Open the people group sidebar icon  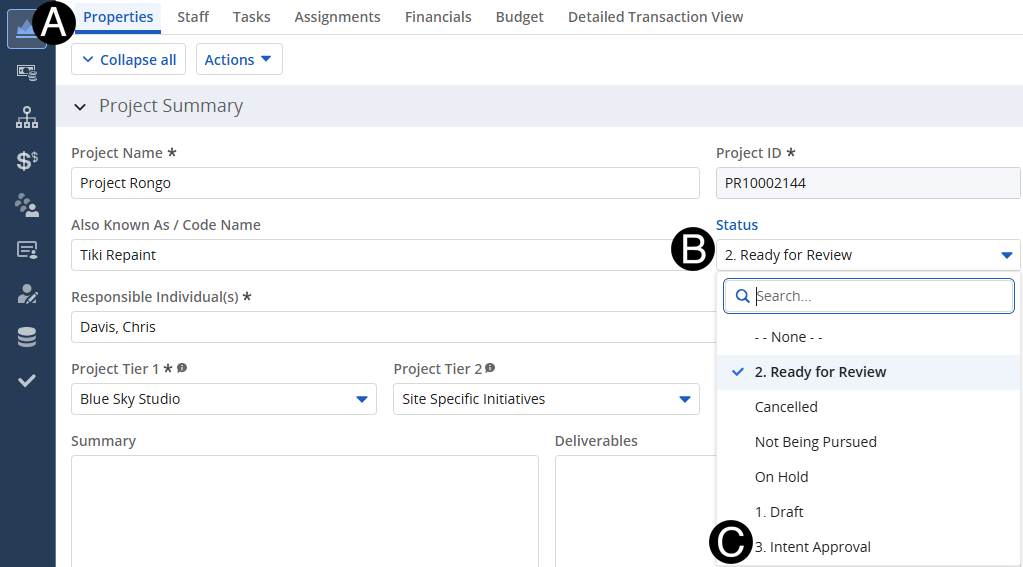tap(27, 205)
